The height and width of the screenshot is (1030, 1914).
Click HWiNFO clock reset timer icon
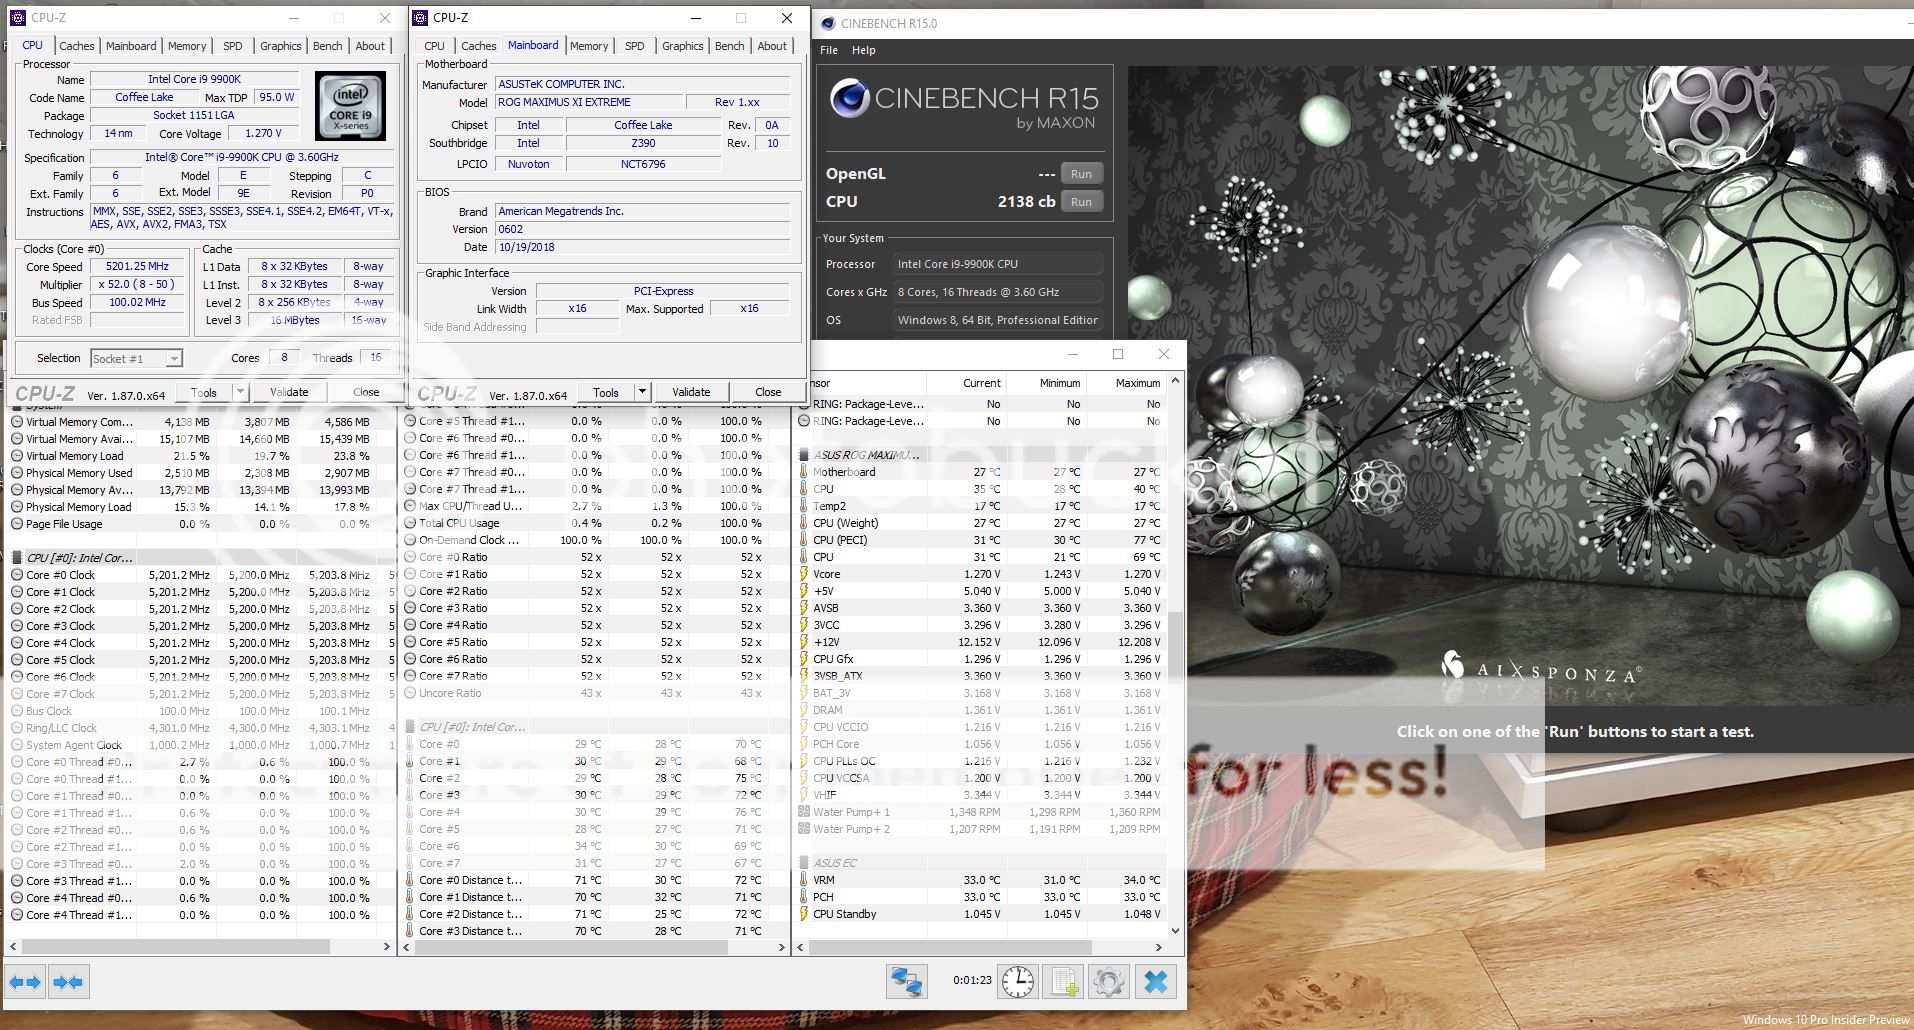pyautogui.click(x=1018, y=981)
